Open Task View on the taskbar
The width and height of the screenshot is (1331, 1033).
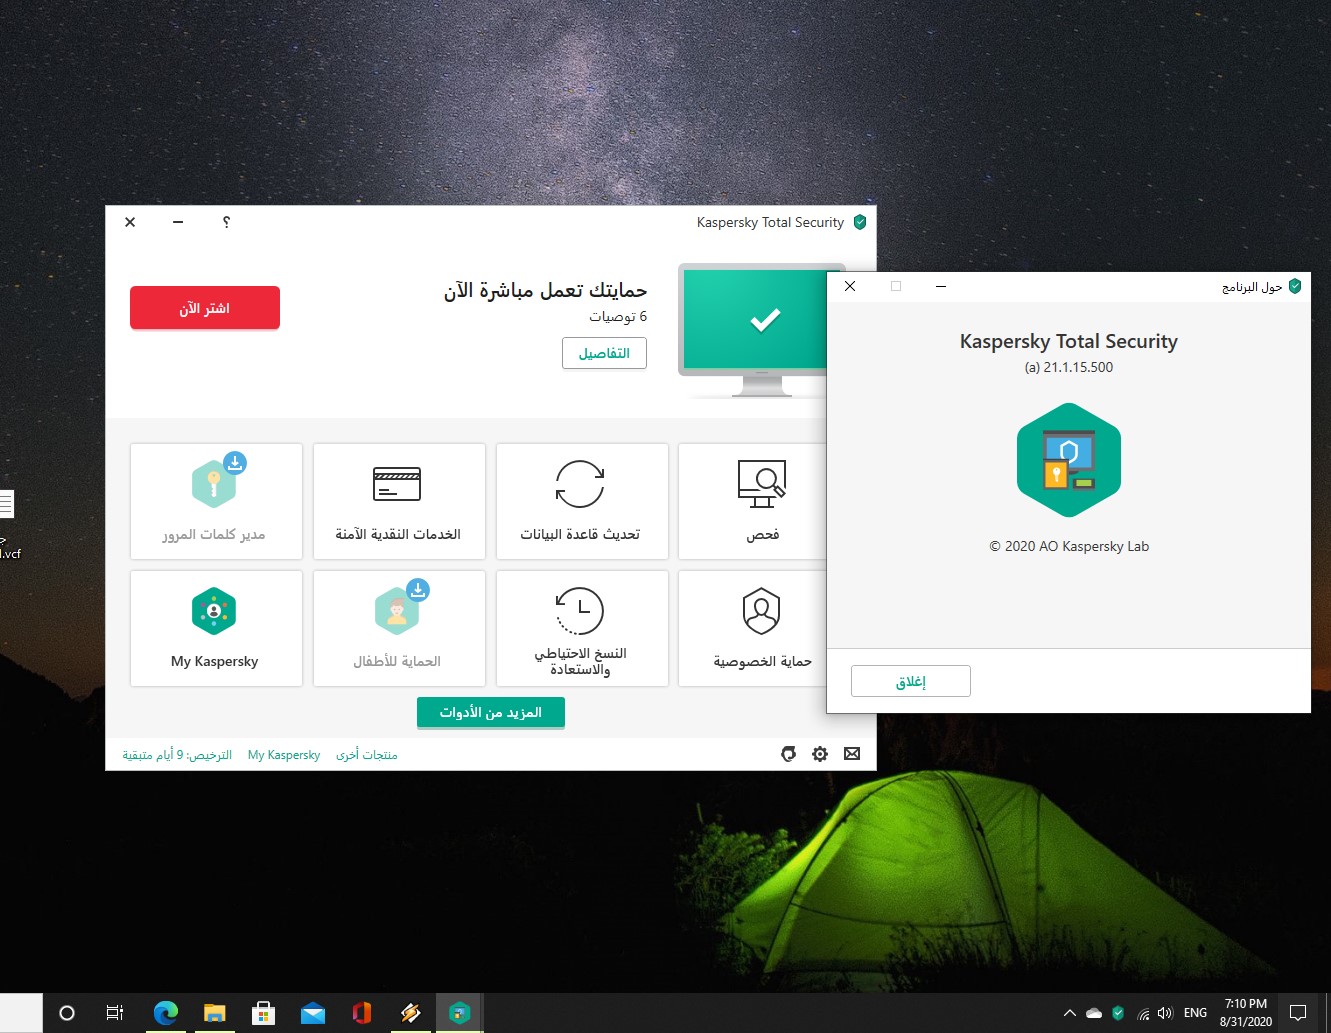coord(115,1013)
